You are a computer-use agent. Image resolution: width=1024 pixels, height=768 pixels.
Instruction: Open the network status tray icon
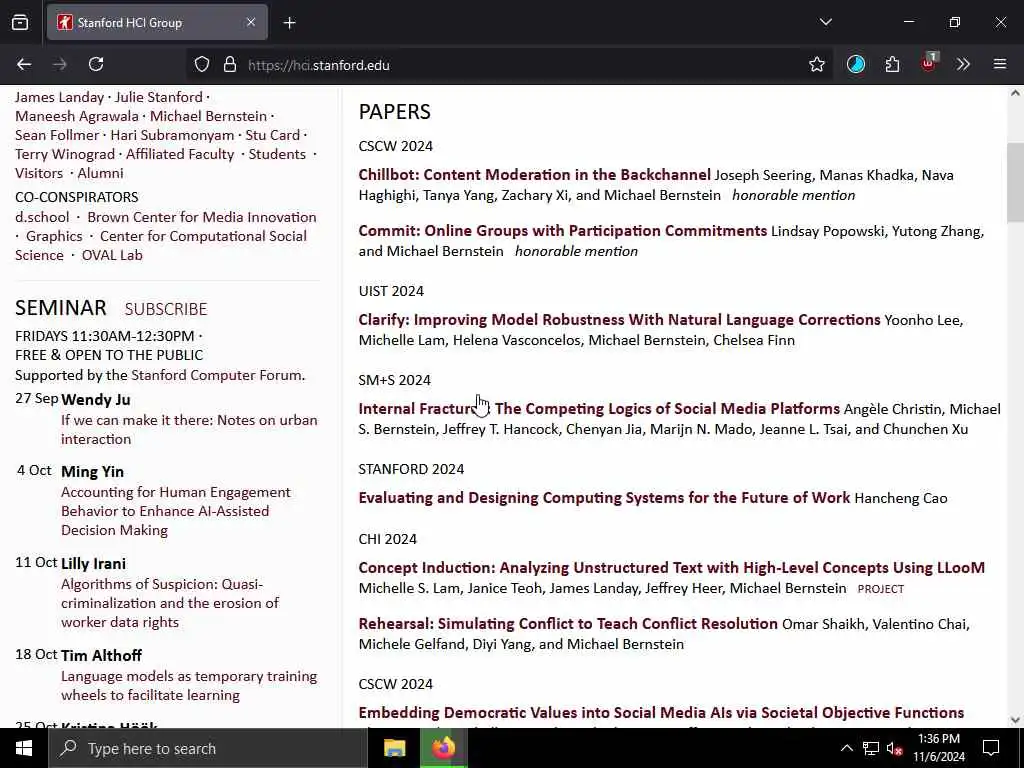coord(871,748)
